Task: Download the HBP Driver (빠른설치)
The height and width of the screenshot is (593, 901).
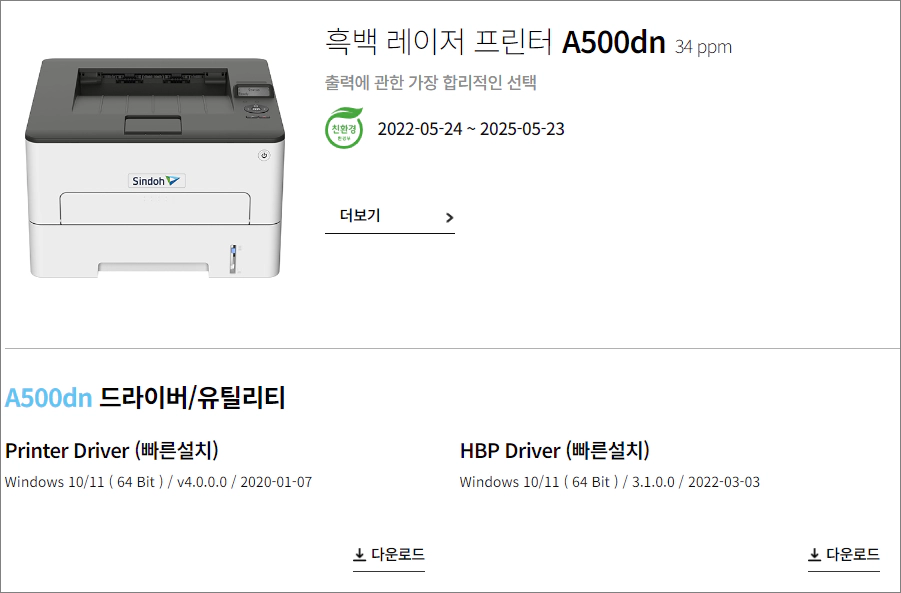Action: [x=844, y=555]
